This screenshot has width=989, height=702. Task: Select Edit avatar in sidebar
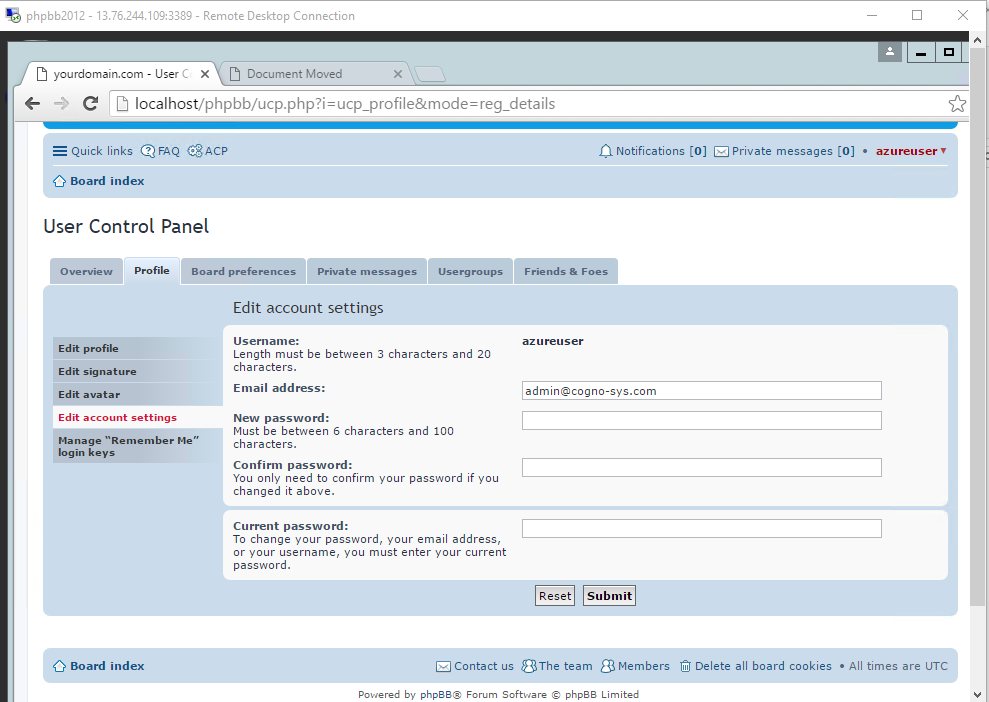[x=89, y=394]
